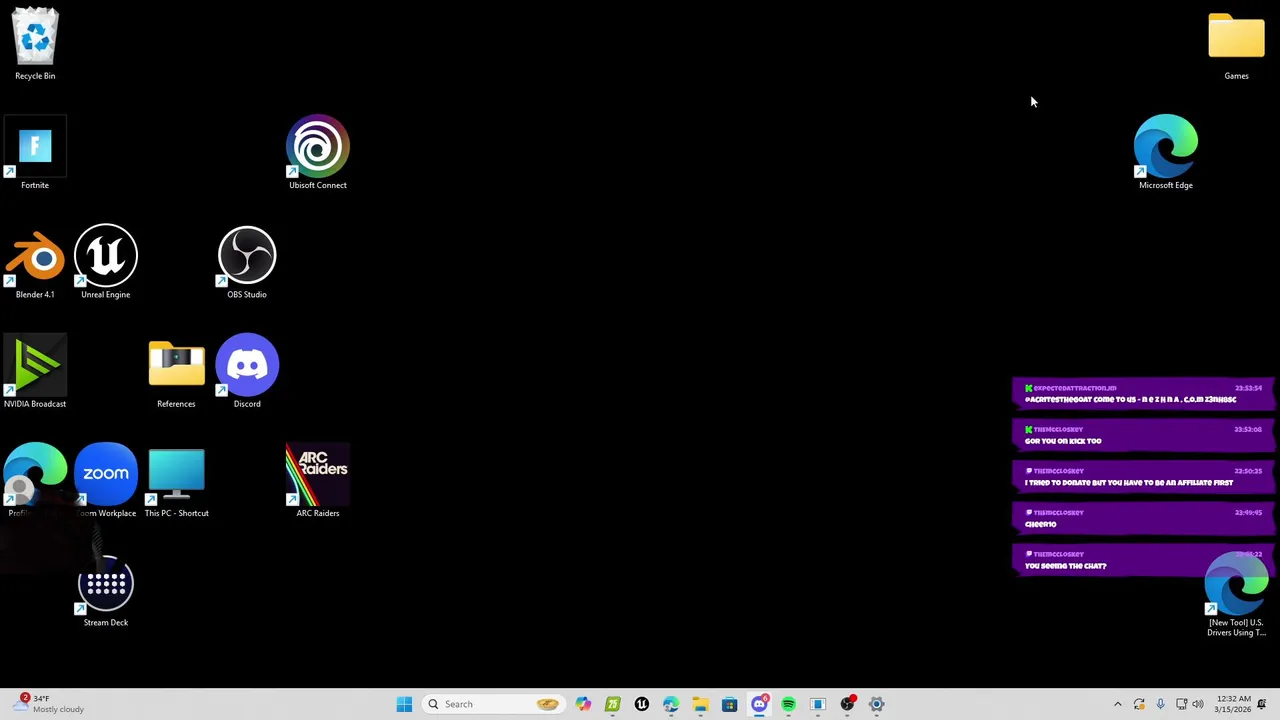The image size is (1280, 720).
Task: Select the Zoom Workplace desktop icon
Action: [106, 481]
